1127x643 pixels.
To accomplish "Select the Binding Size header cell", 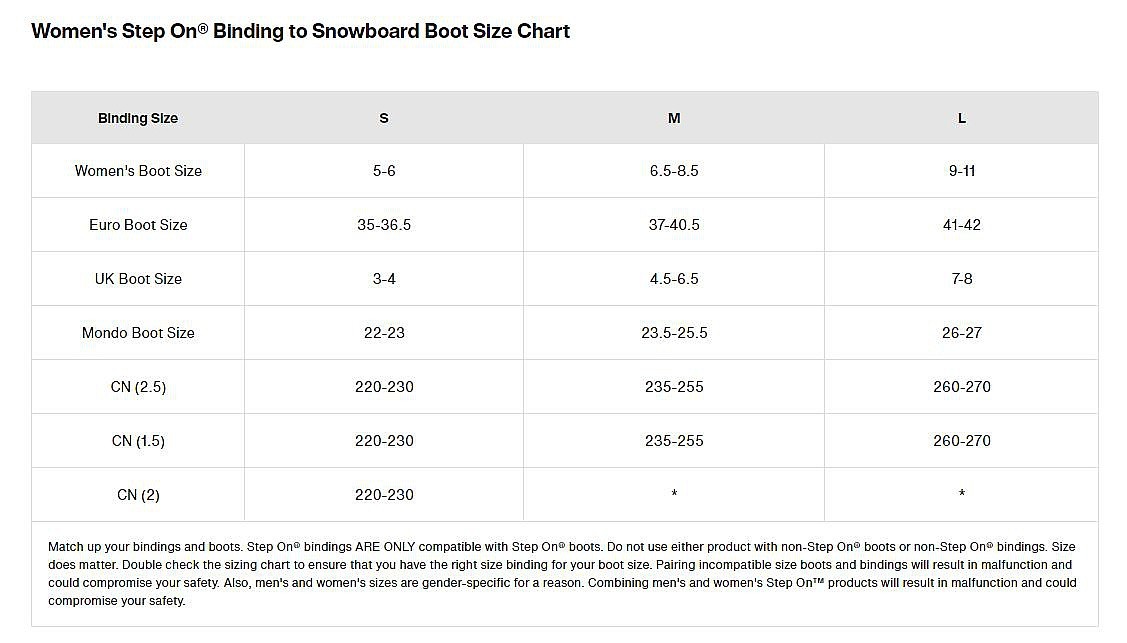I will [x=138, y=118].
